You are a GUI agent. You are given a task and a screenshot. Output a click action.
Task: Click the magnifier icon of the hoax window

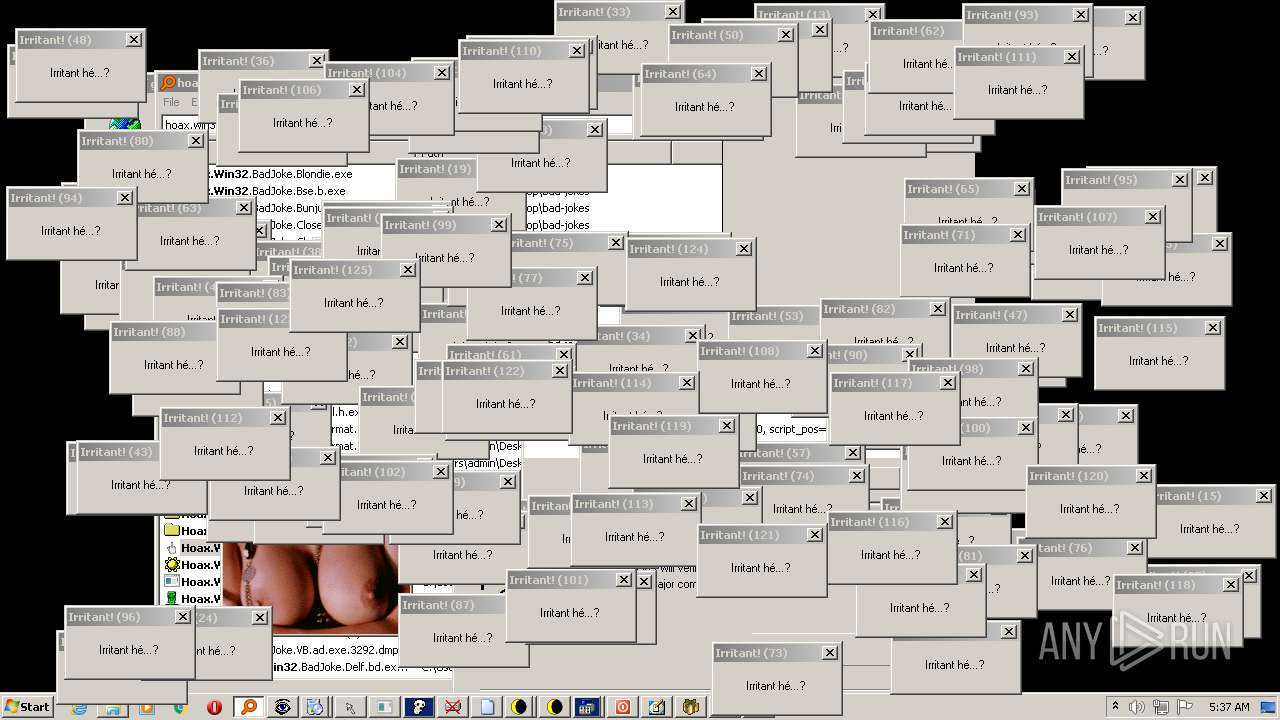click(168, 83)
